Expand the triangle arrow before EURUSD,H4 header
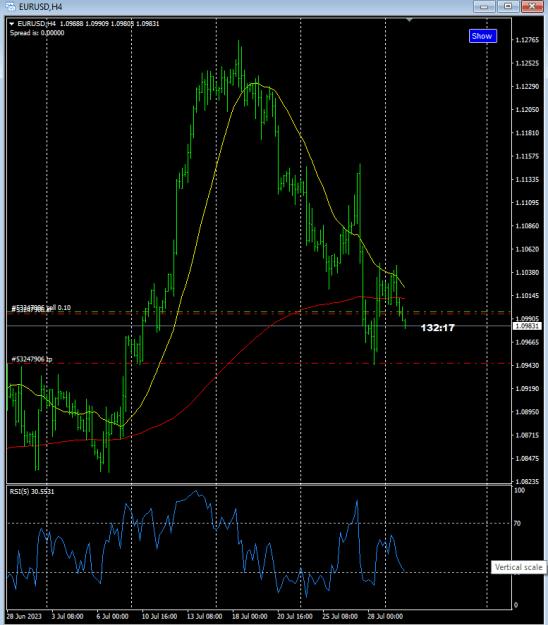This screenshot has width=548, height=625. [x=12, y=24]
